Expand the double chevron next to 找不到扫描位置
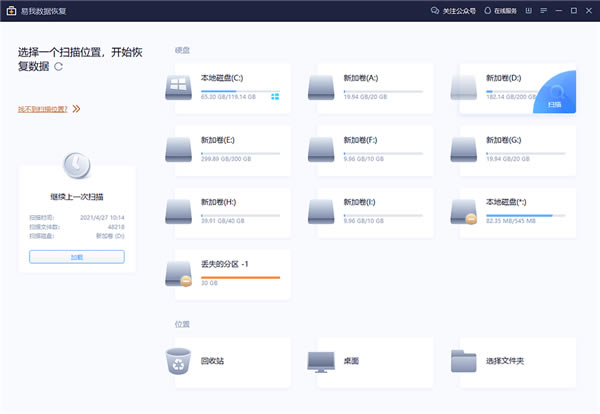The height and width of the screenshot is (414, 600). pos(76,108)
